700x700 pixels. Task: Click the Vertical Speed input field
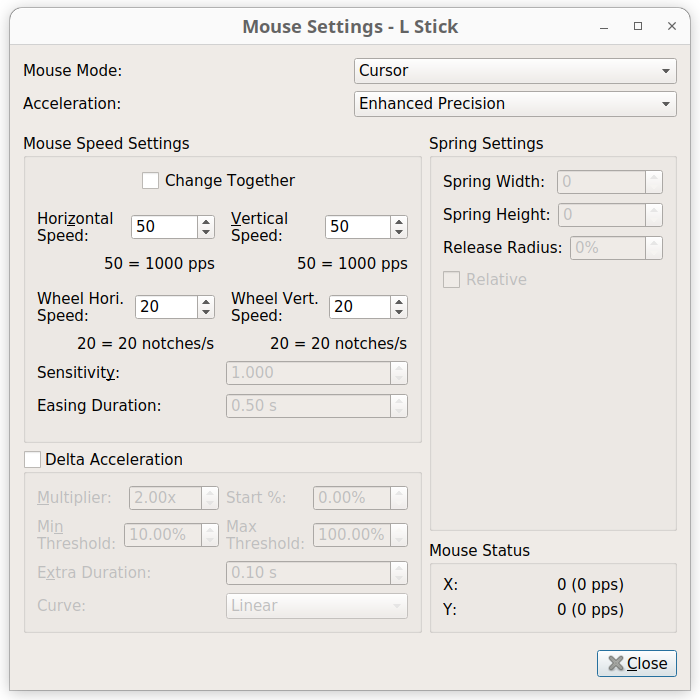pyautogui.click(x=358, y=227)
